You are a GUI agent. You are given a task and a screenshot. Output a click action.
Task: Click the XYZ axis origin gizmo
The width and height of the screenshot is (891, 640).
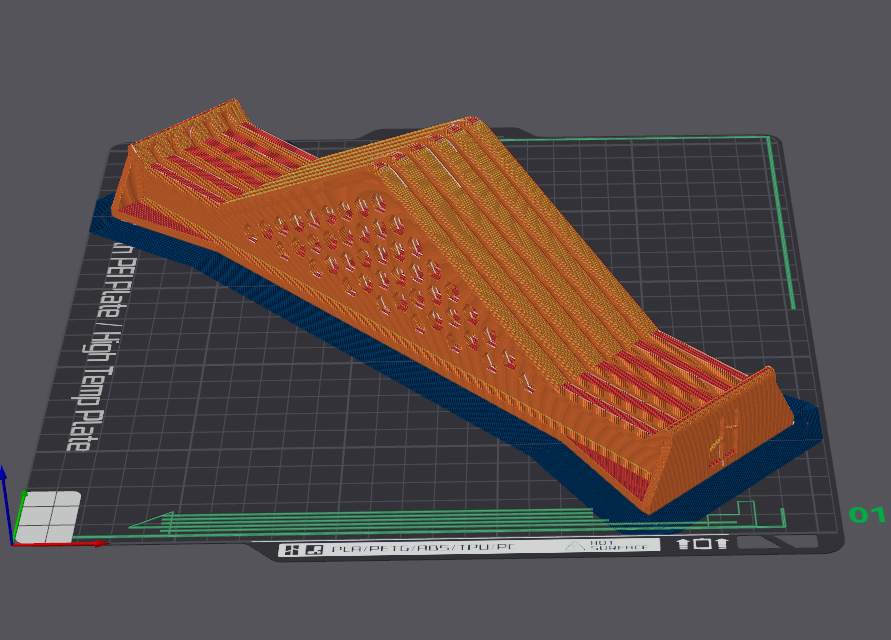(11, 543)
